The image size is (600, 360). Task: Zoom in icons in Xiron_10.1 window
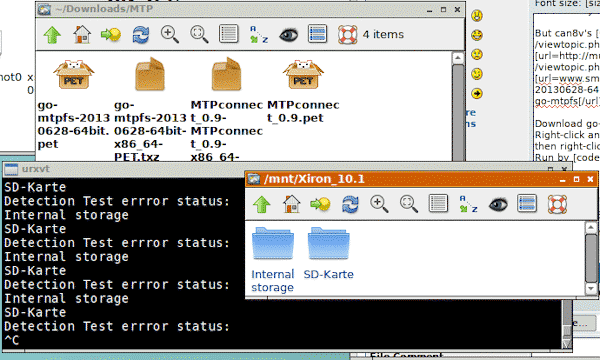(379, 204)
